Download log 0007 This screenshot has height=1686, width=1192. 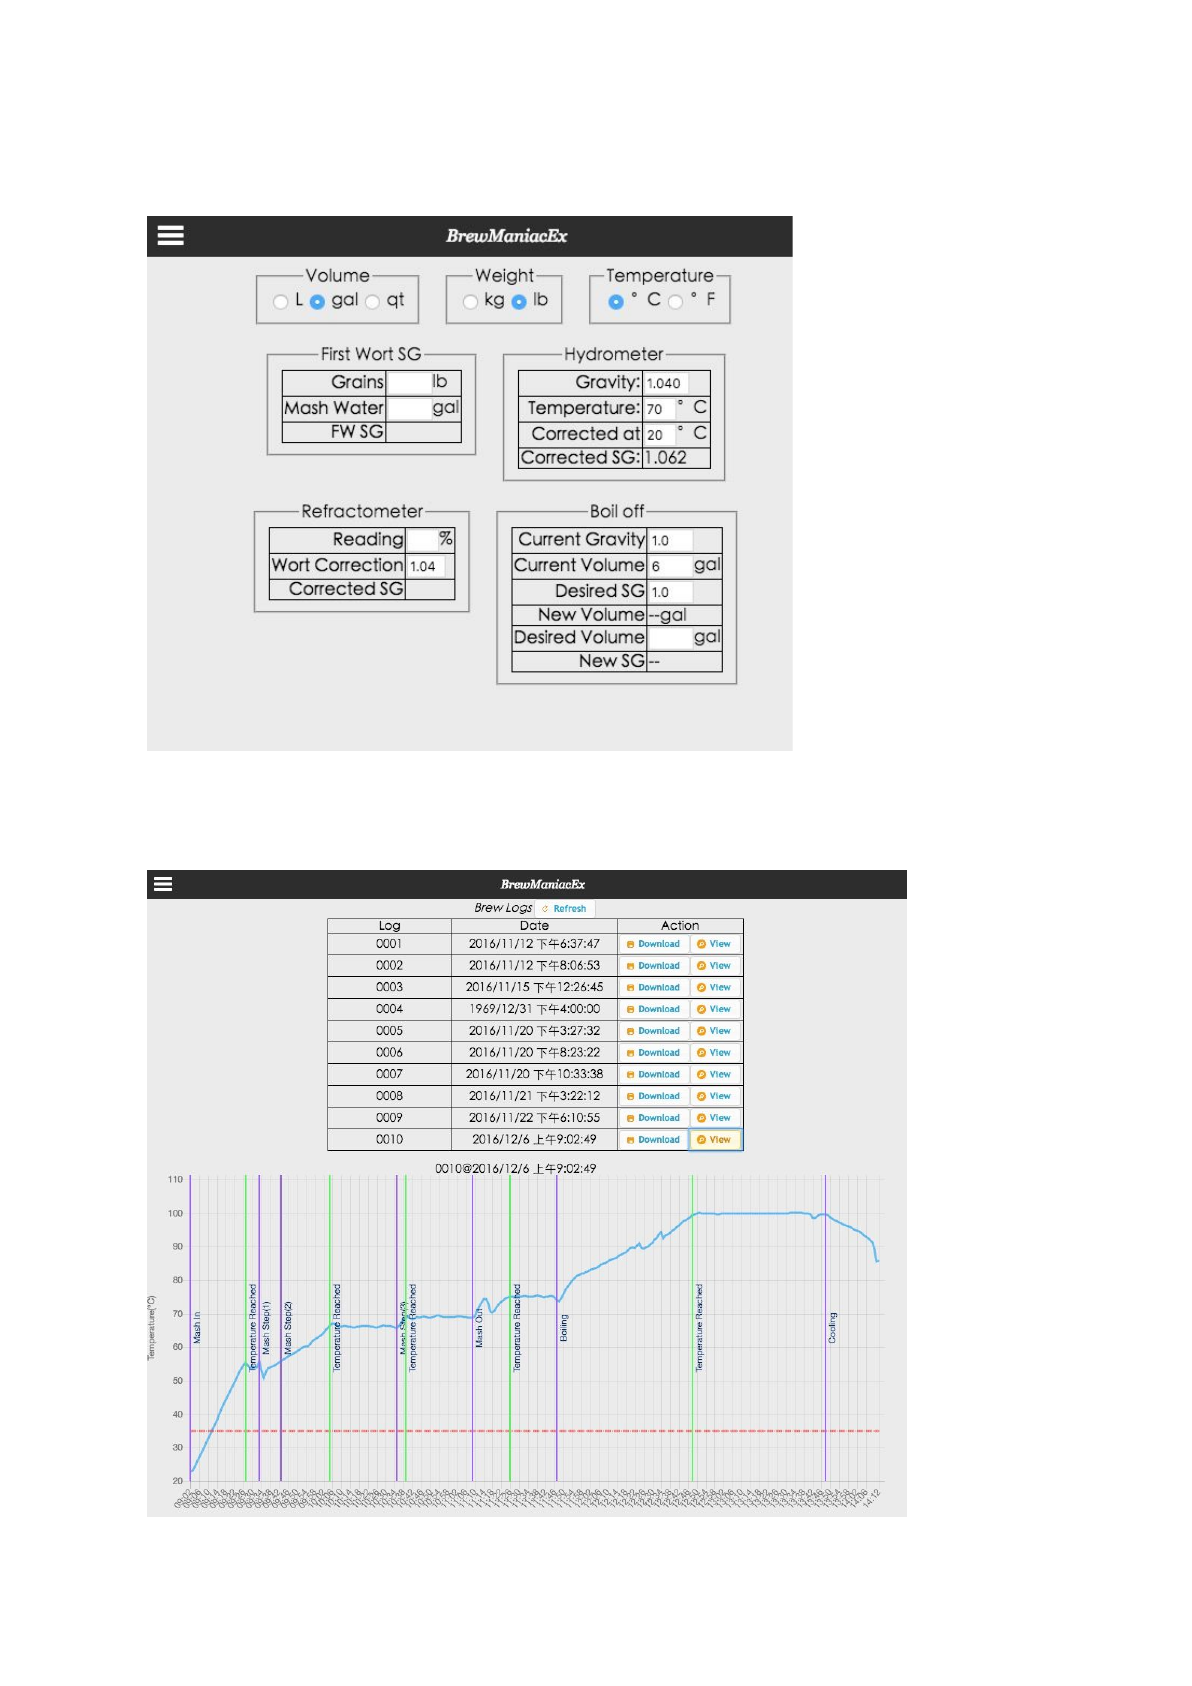tap(653, 1075)
